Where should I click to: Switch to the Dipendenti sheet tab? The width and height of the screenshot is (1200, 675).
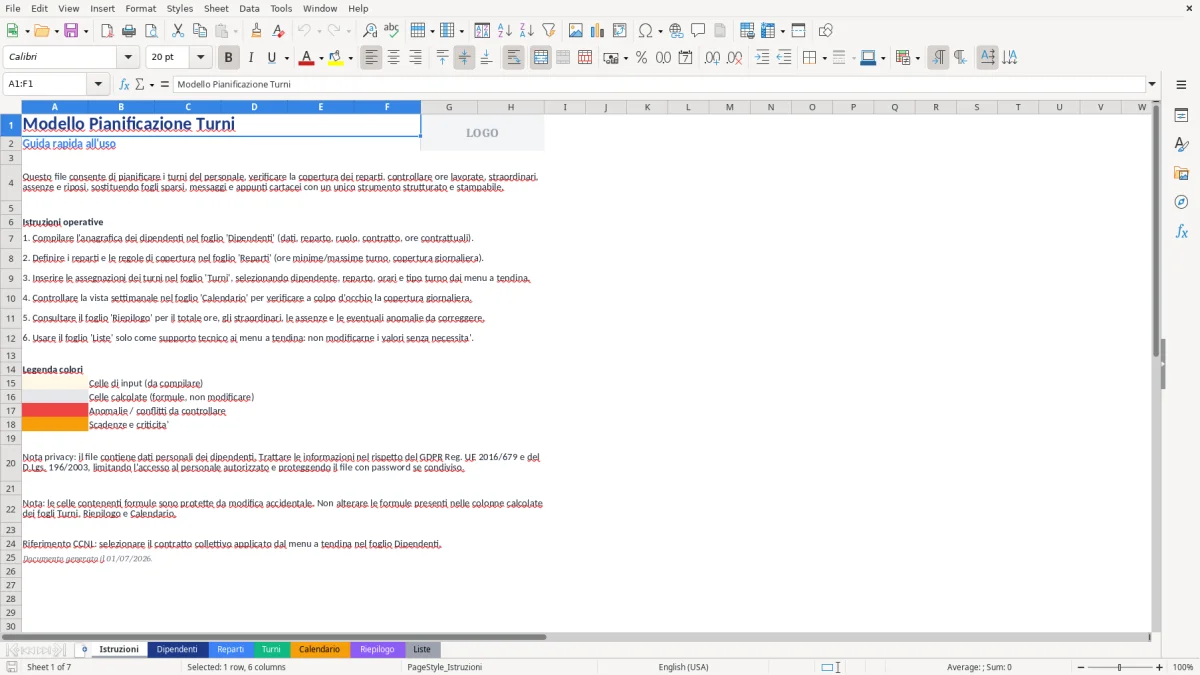(177, 649)
